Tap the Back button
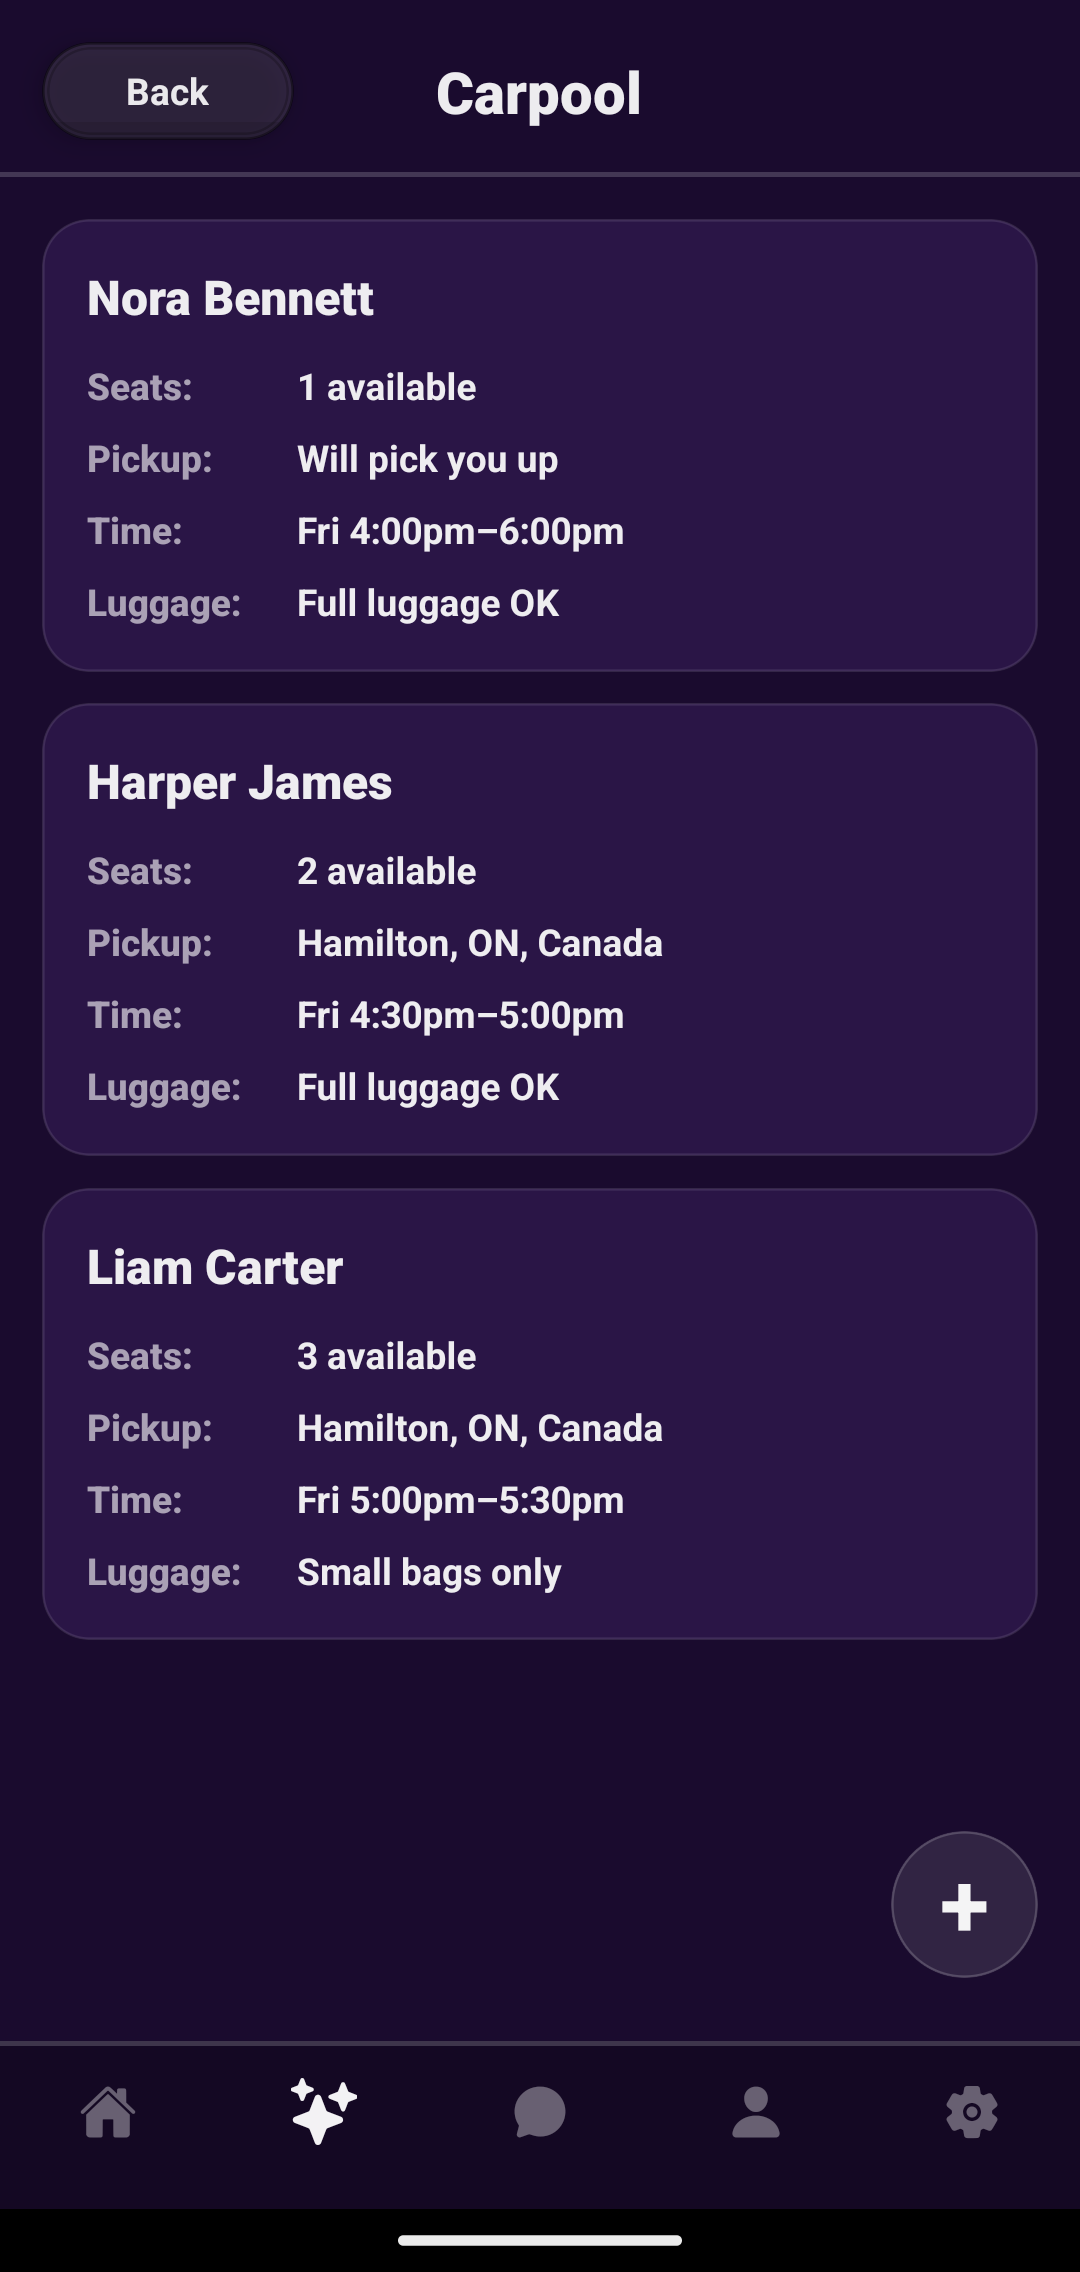The height and width of the screenshot is (2272, 1080). (167, 92)
